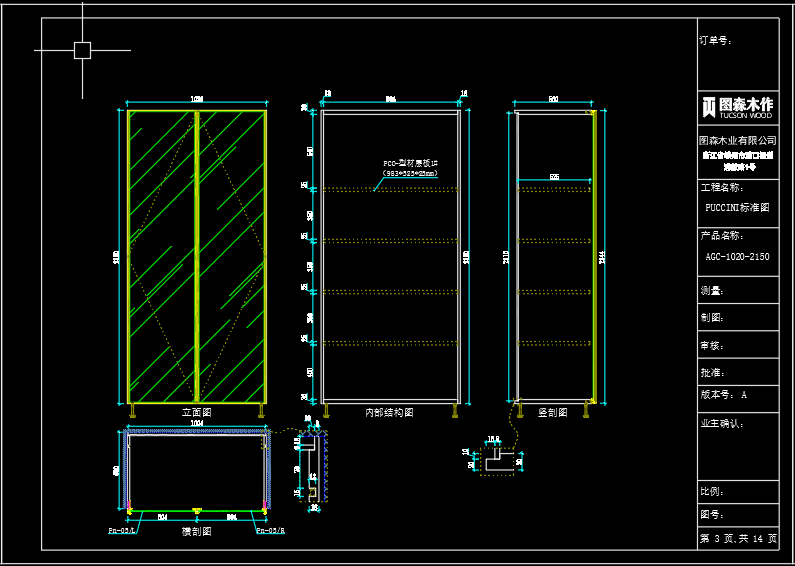795x566 pixels.
Task: Click the crosshair cursor pickbox at top left
Action: [x=82, y=50]
